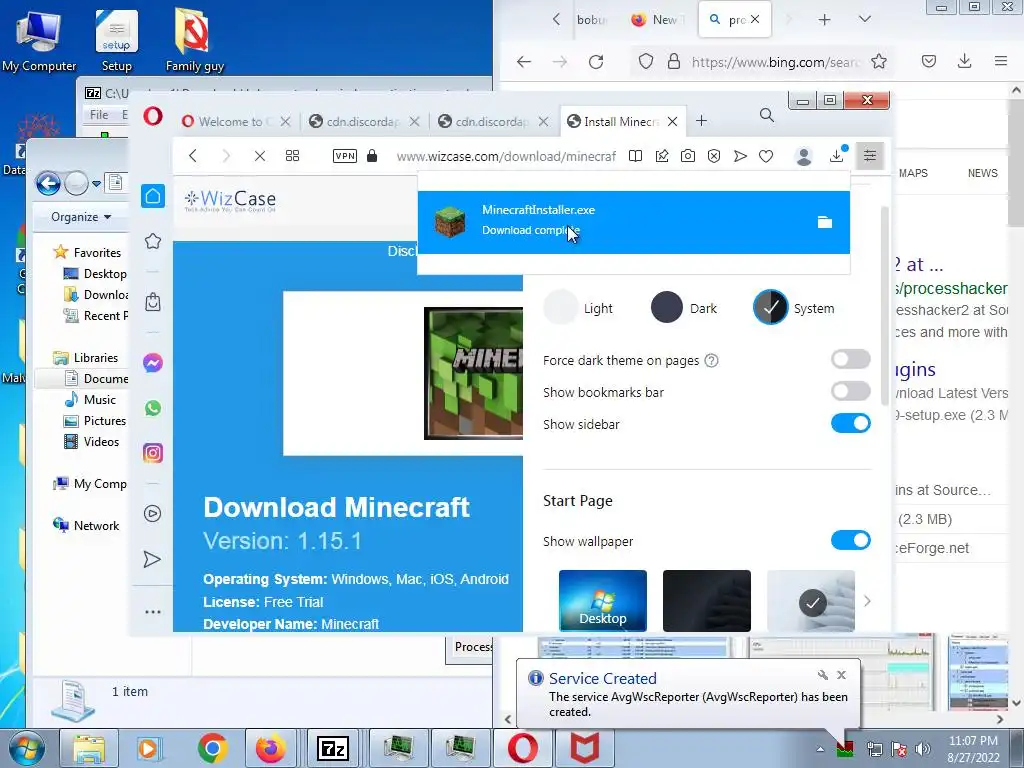Choose checked light wallpaper thumbnail

(811, 600)
